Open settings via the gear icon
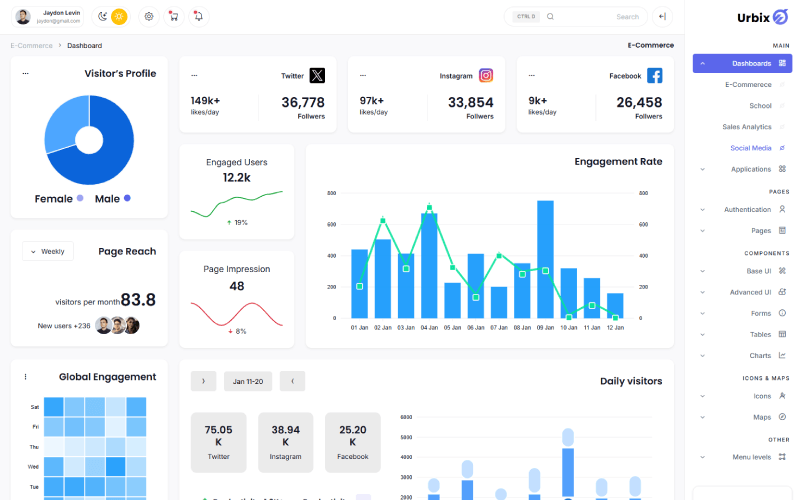Image resolution: width=800 pixels, height=500 pixels. 149,16
